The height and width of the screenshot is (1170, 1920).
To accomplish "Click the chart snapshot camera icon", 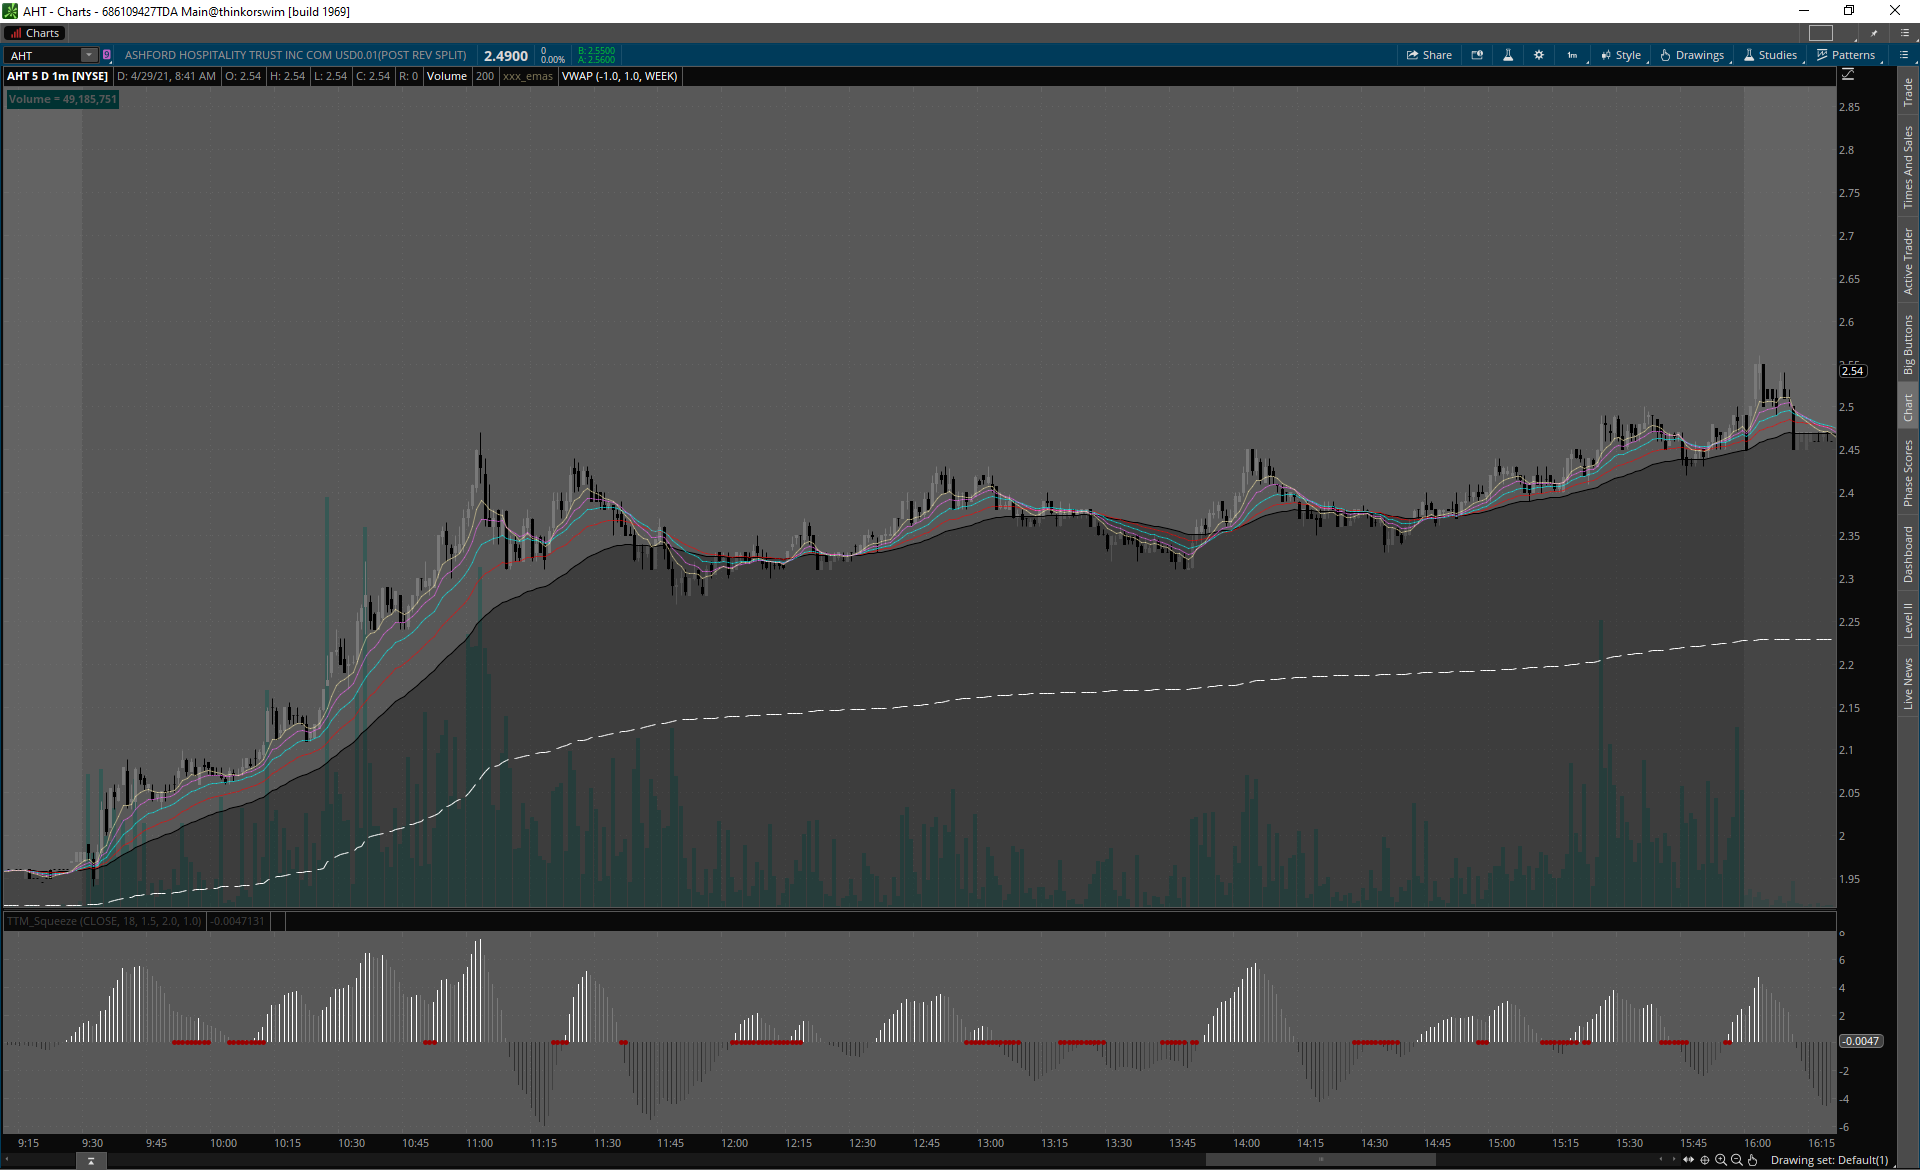I will pyautogui.click(x=1477, y=55).
